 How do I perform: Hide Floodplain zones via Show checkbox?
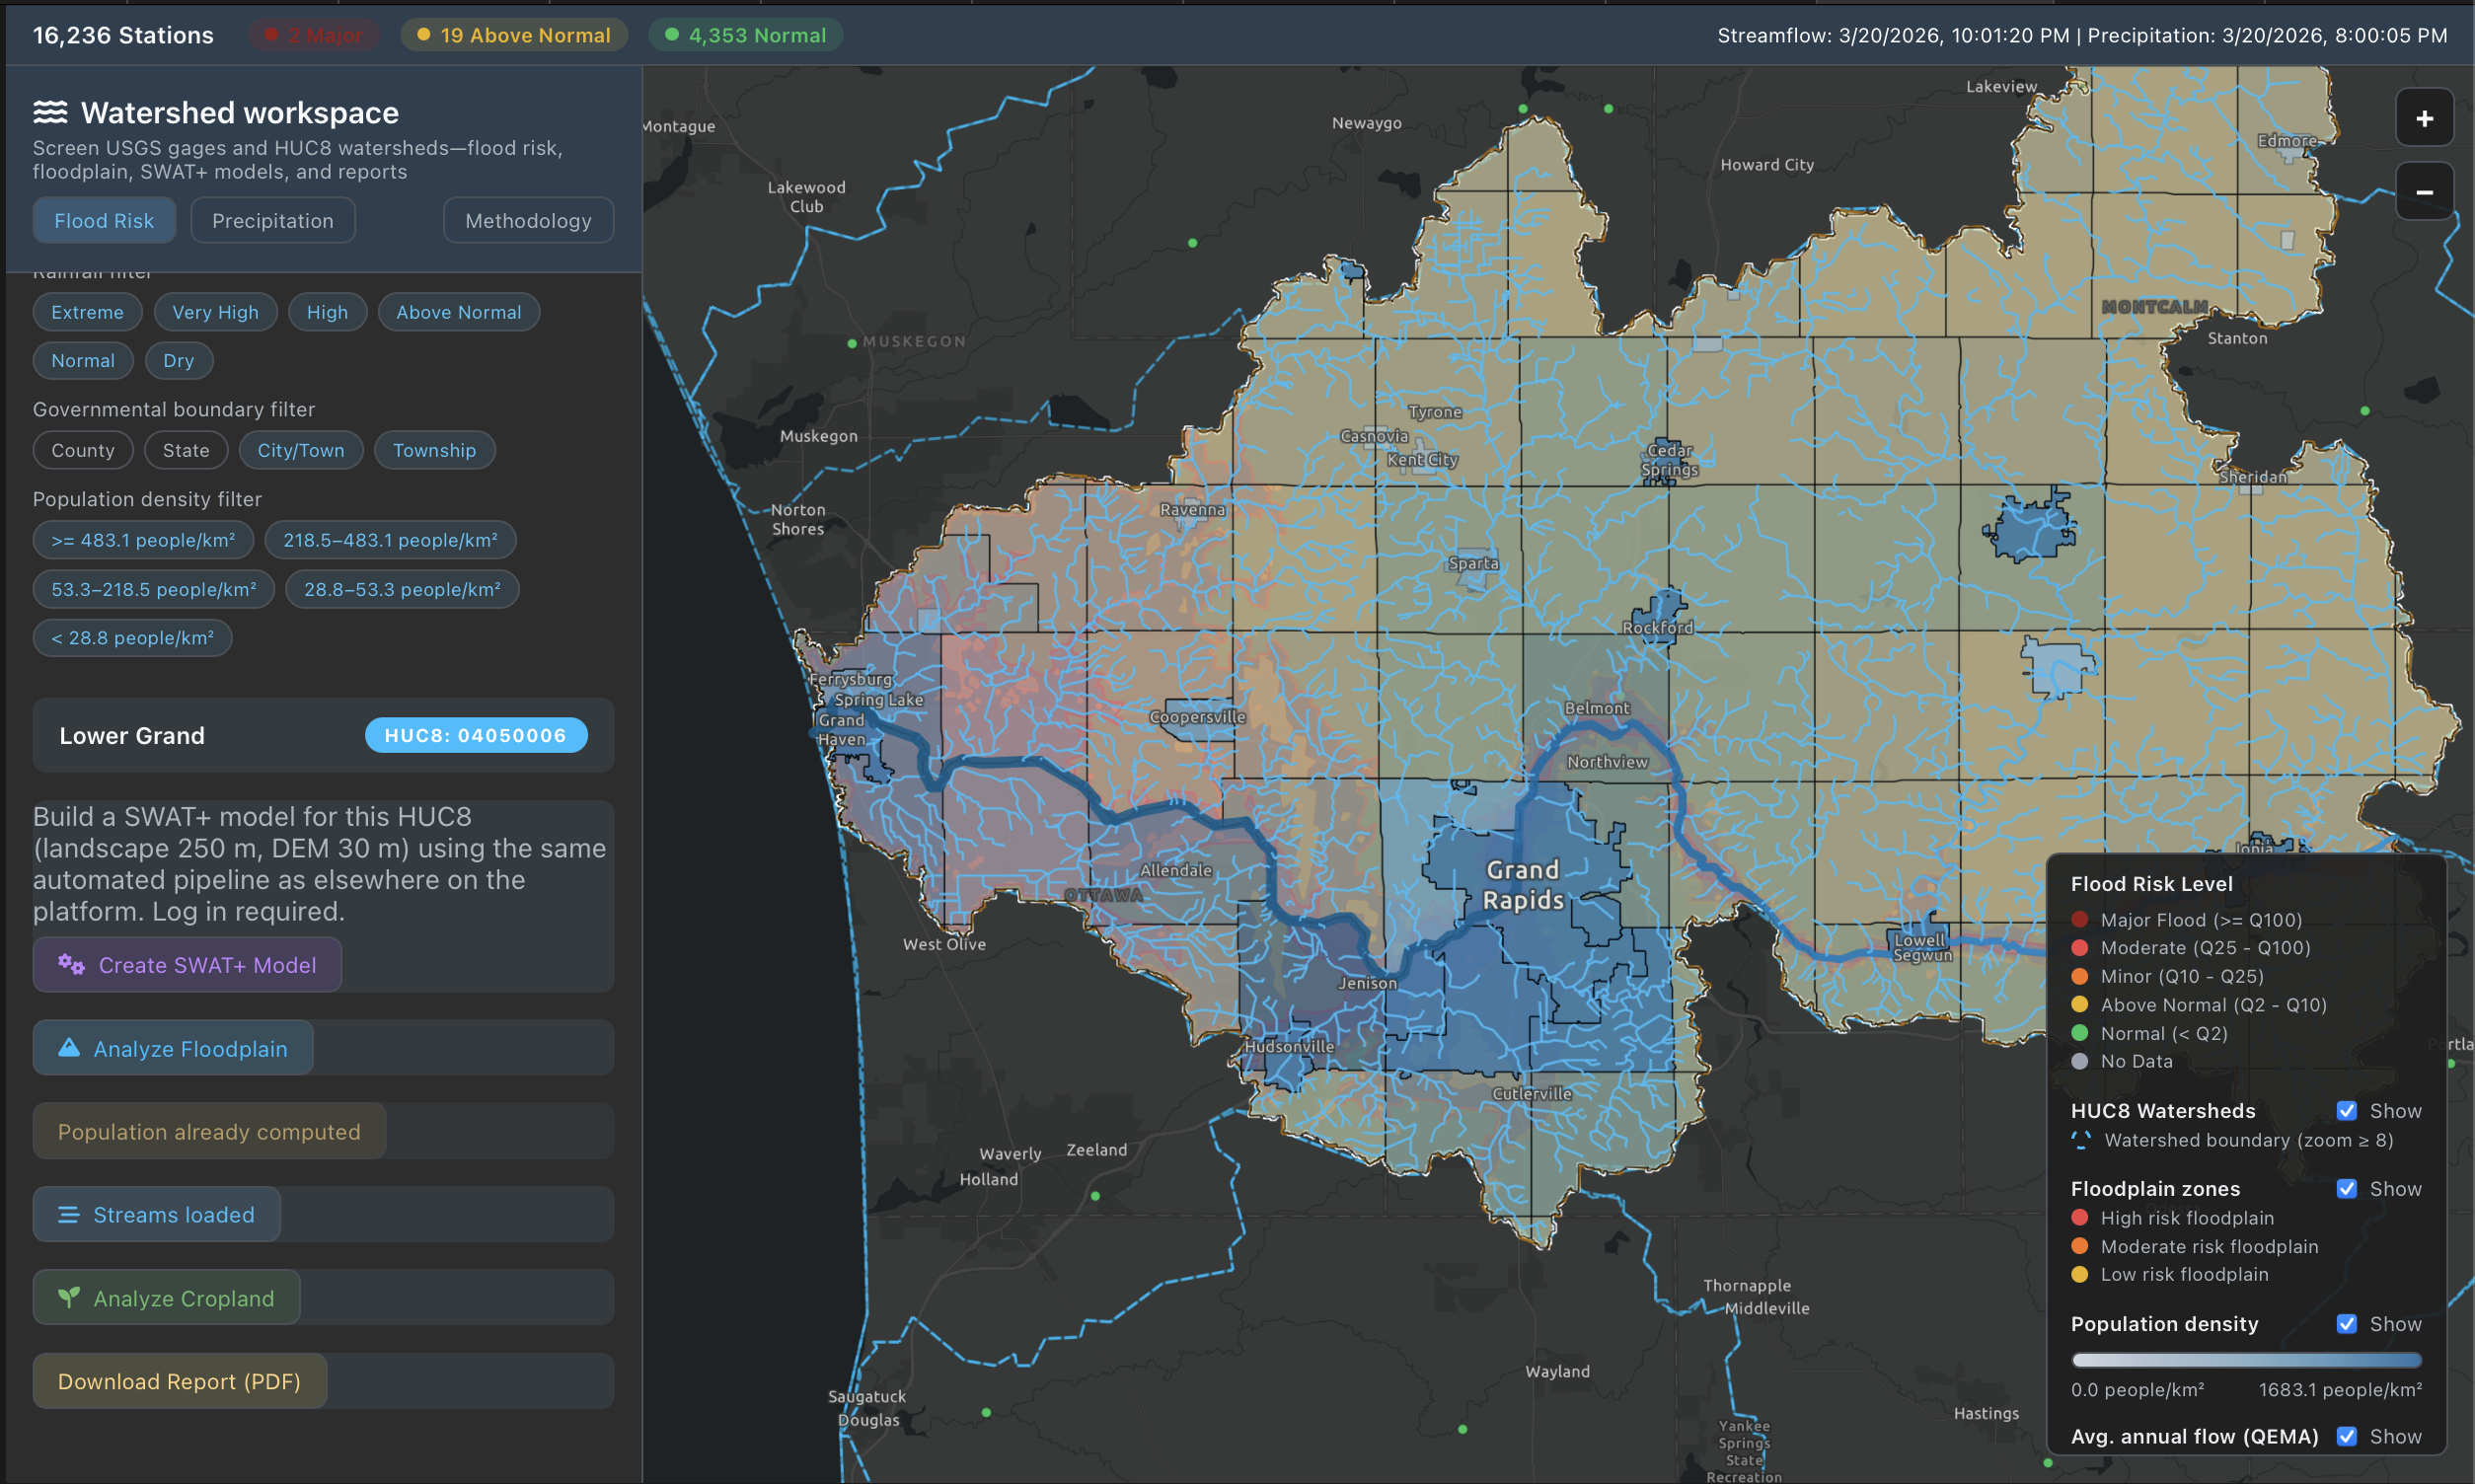[x=2348, y=1188]
